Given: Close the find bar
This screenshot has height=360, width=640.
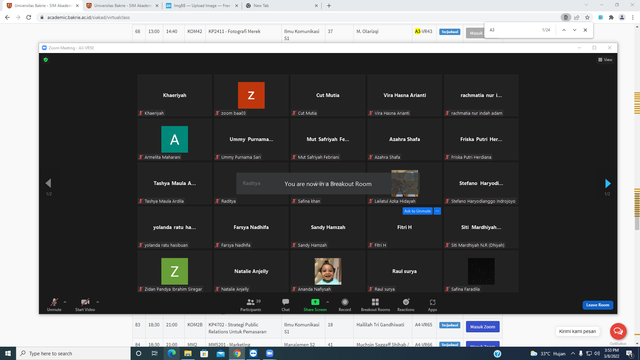Looking at the screenshot, I should coord(585,30).
